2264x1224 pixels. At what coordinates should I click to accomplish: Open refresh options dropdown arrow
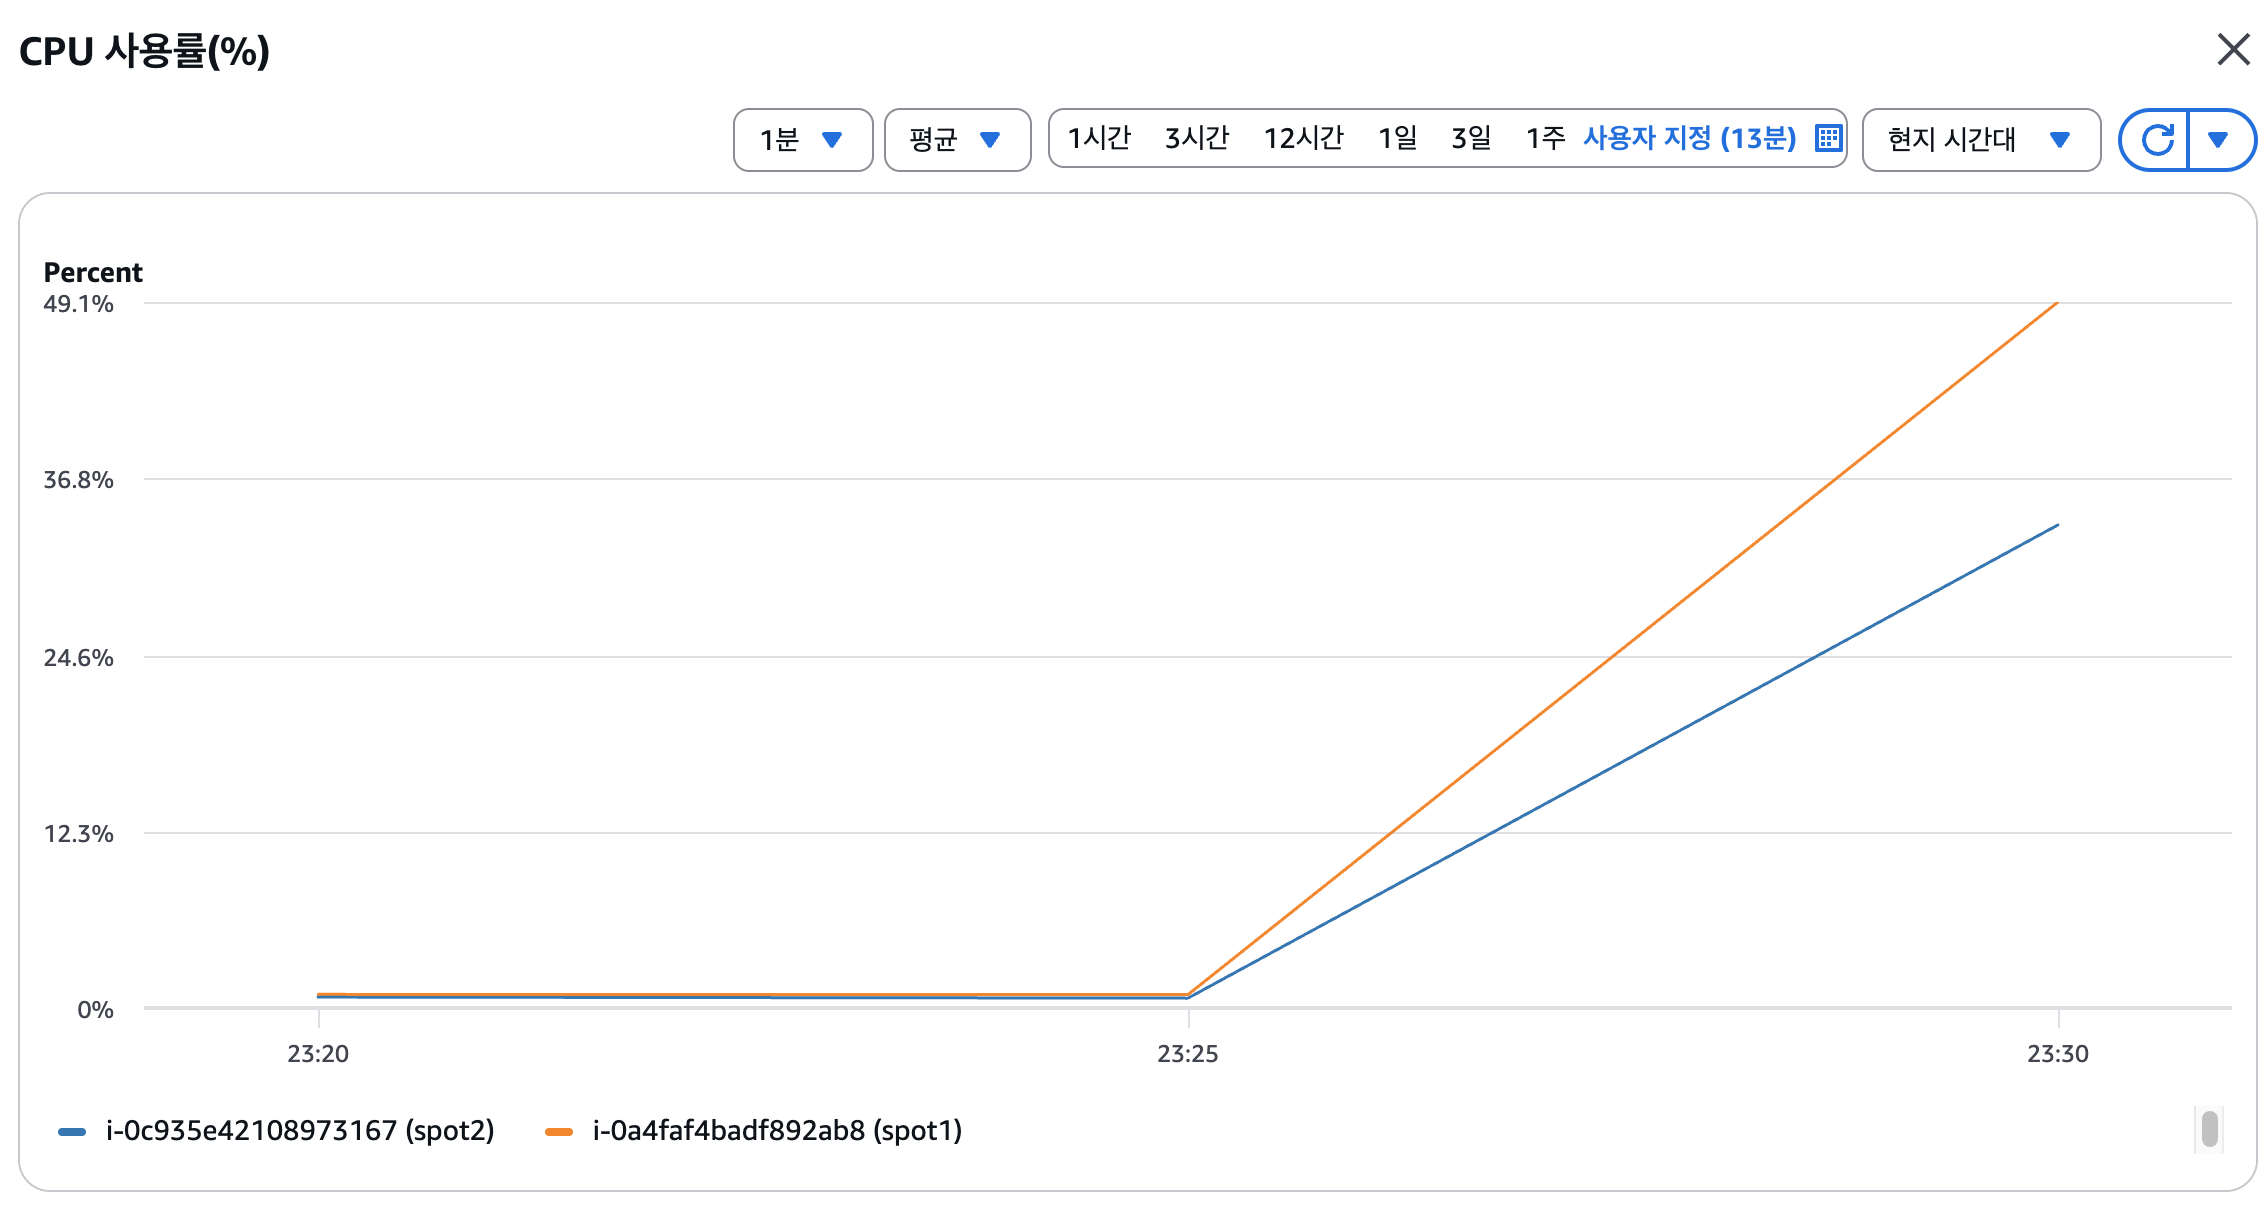[x=2218, y=140]
